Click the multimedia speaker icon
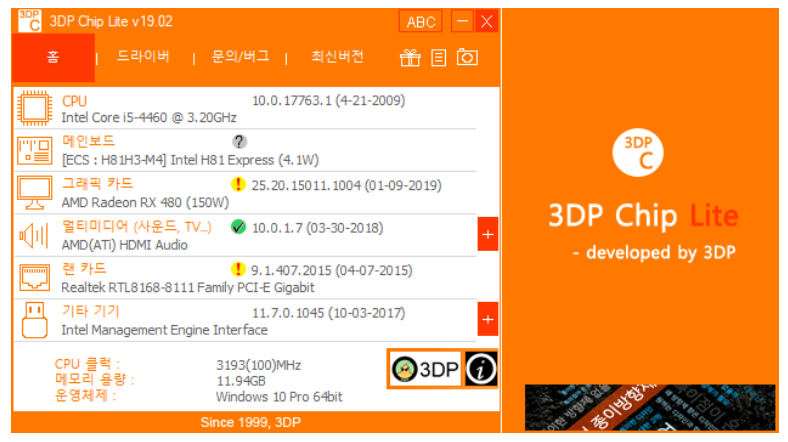 coord(34,235)
